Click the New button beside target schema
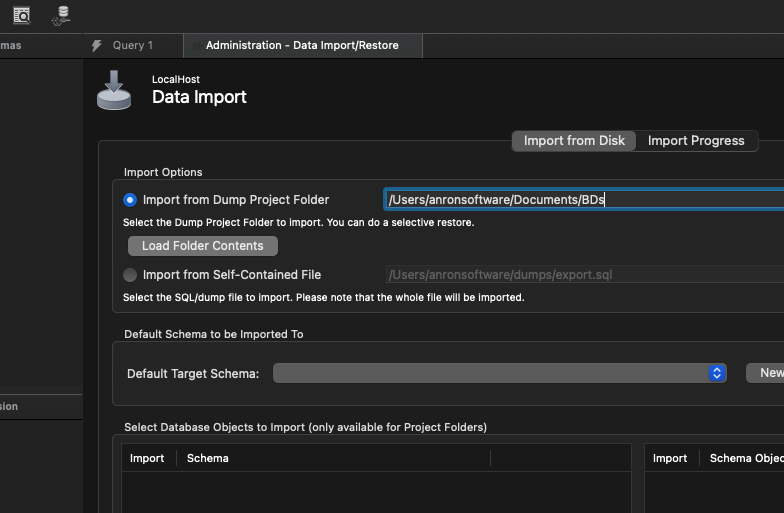The width and height of the screenshot is (784, 513). point(767,373)
